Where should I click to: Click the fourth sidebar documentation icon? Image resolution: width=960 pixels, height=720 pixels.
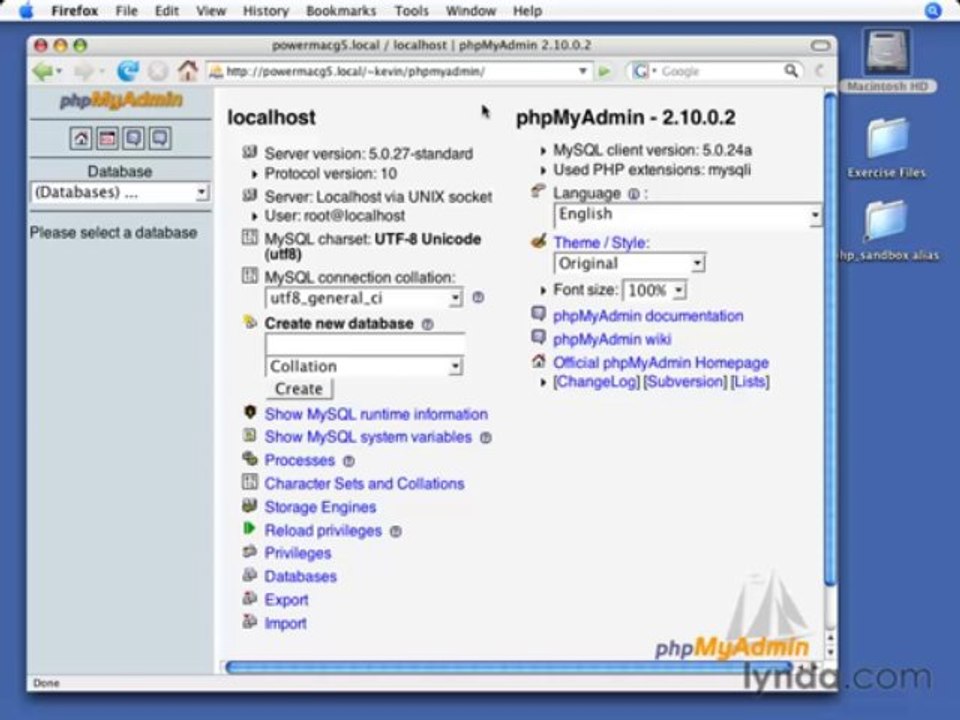pyautogui.click(x=160, y=138)
